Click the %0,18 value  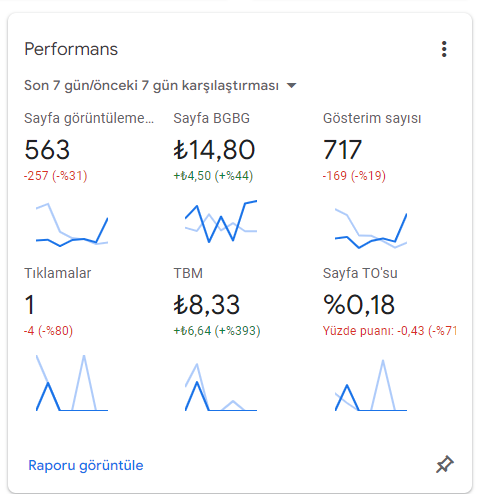click(x=359, y=305)
